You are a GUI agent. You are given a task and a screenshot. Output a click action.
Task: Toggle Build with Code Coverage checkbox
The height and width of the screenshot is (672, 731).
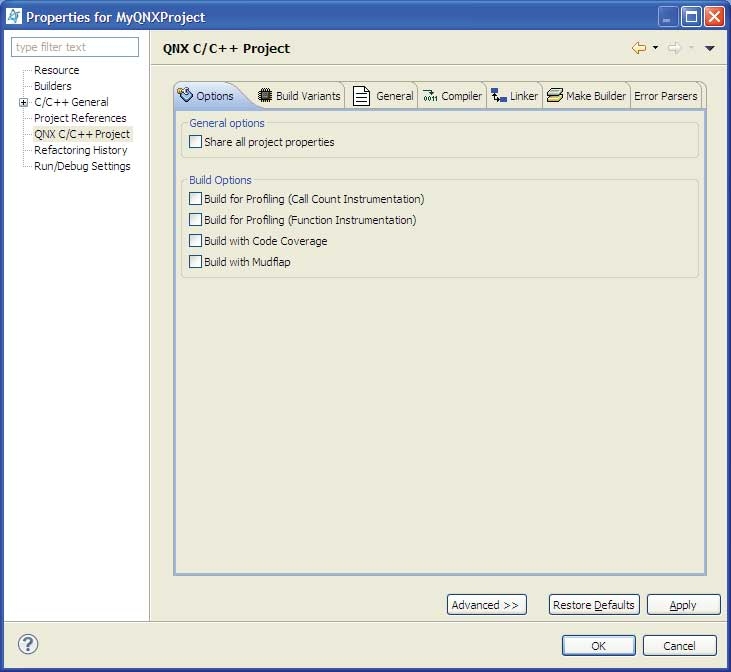(195, 241)
